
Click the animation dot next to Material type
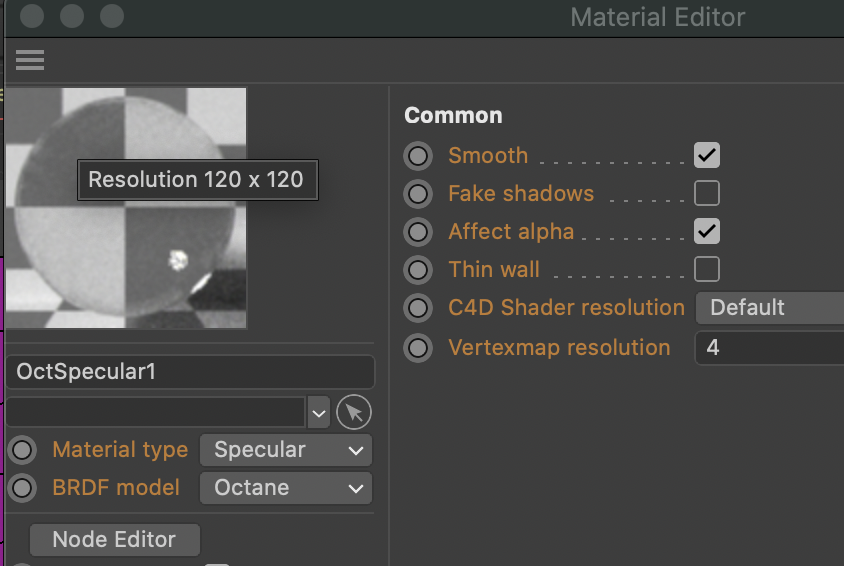[x=22, y=450]
